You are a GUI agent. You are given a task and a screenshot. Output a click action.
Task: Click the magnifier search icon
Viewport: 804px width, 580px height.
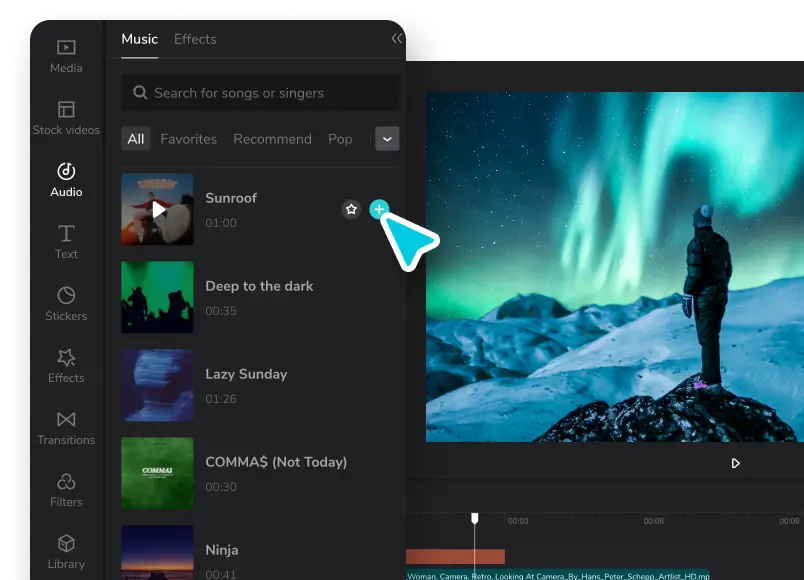pyautogui.click(x=140, y=93)
